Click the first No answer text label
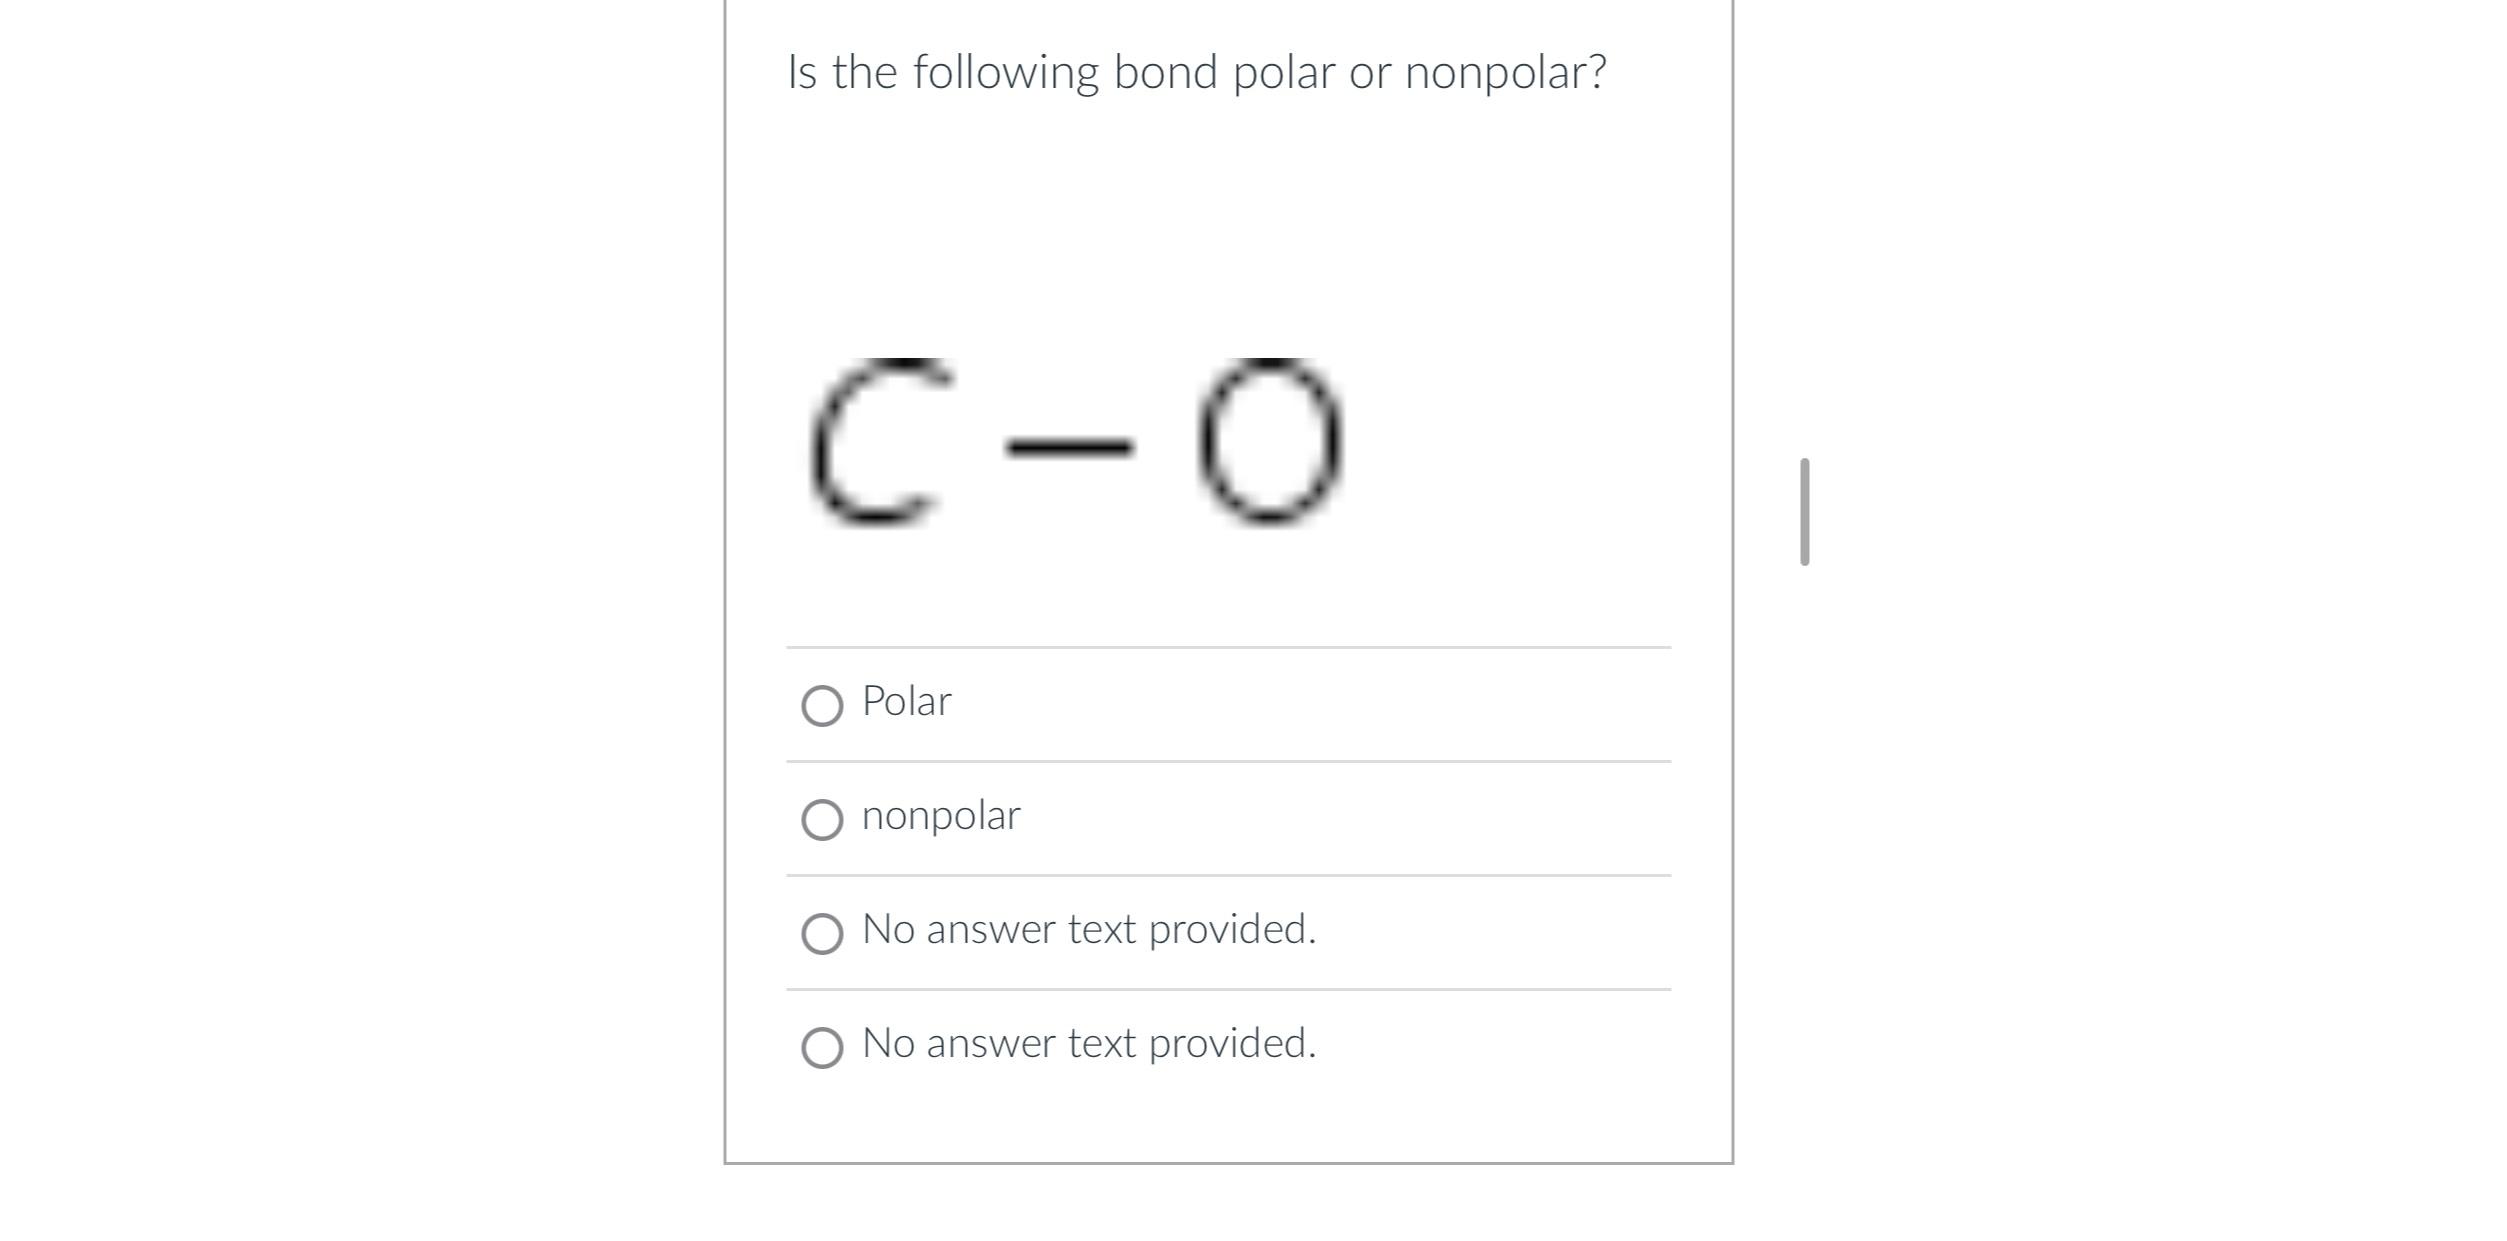 pos(1088,929)
